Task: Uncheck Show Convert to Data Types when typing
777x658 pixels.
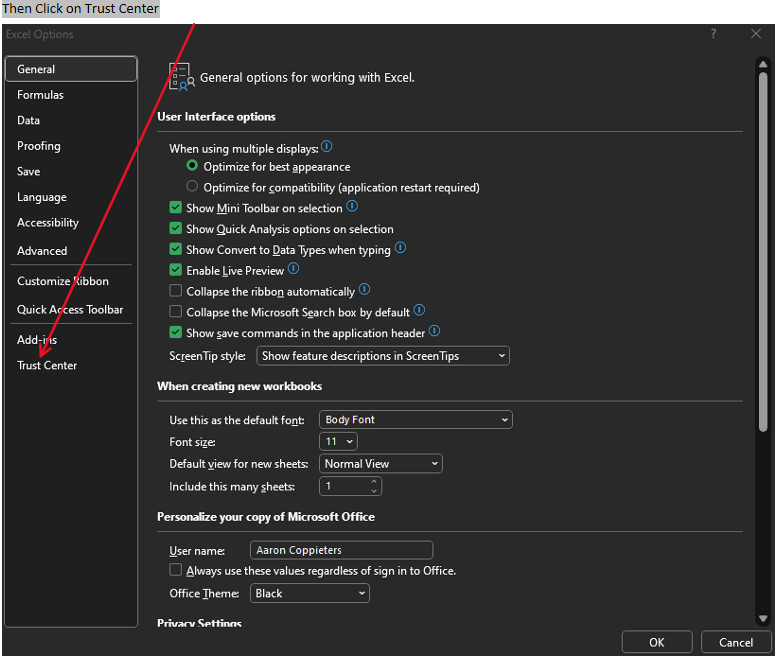Action: [175, 249]
